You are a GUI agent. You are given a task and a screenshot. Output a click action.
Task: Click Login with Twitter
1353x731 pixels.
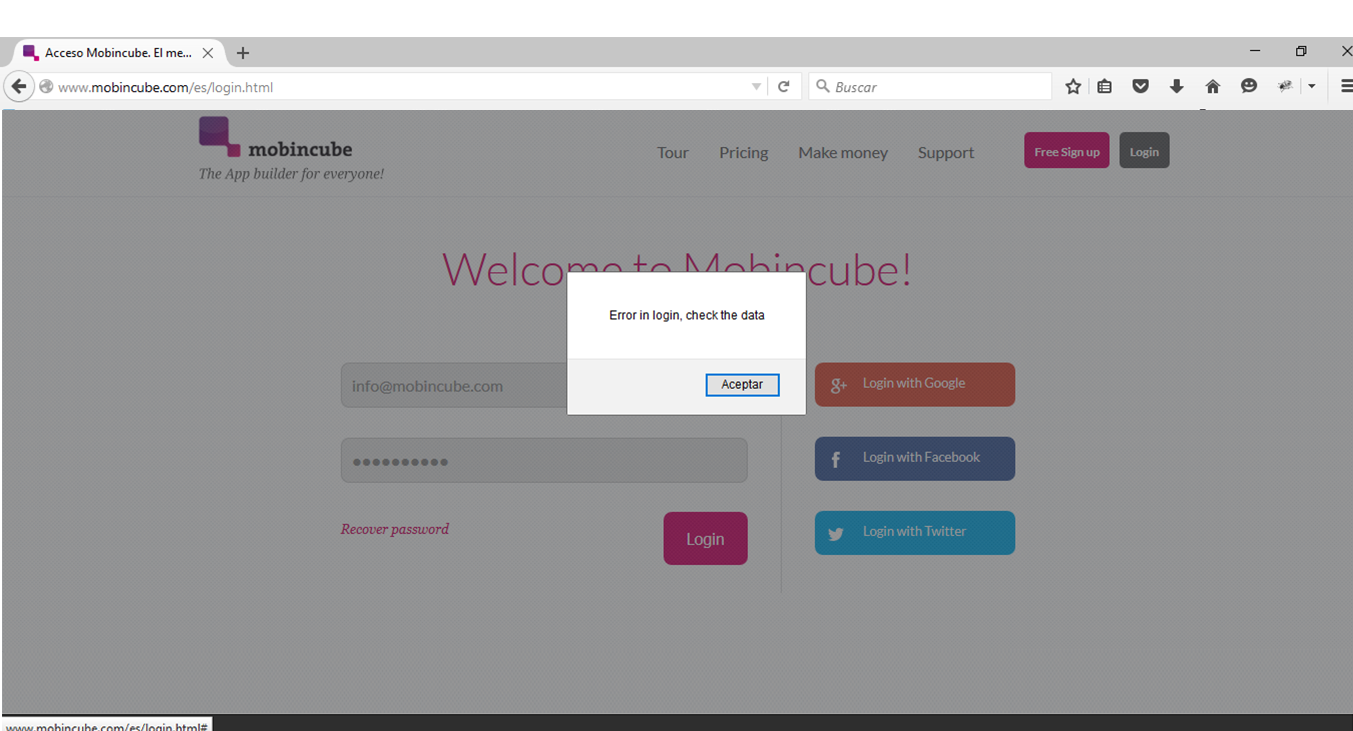pyautogui.click(x=915, y=533)
